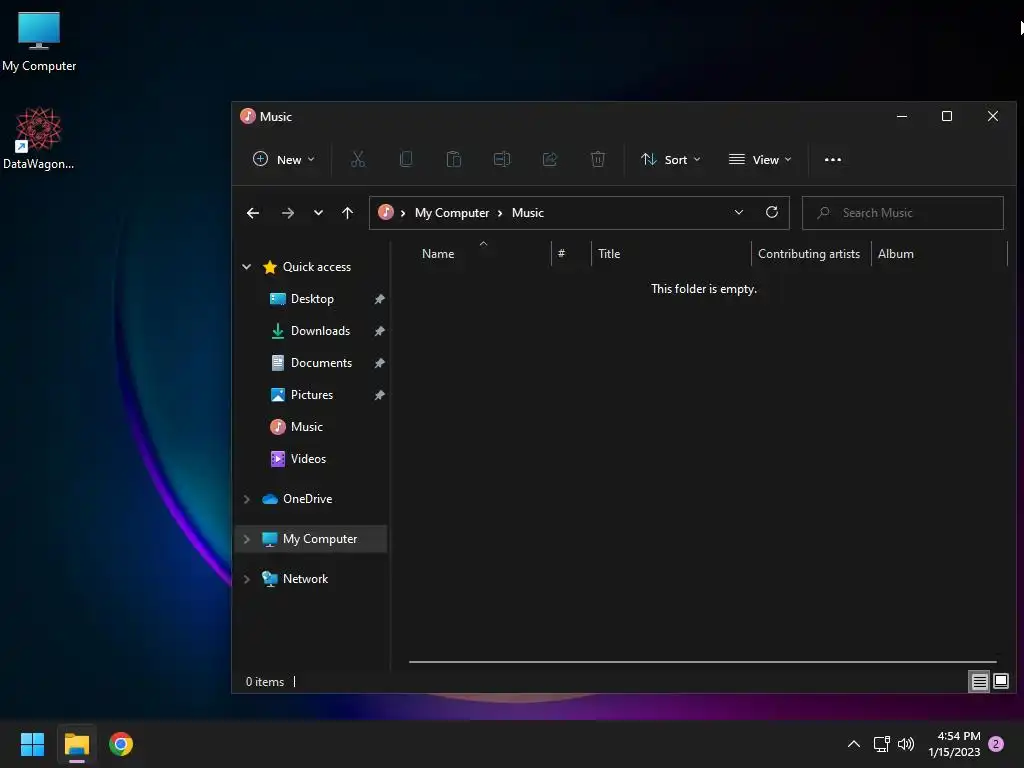Click the horizontal scrollbar in file list
Screen dimensions: 1024x768
(703, 662)
